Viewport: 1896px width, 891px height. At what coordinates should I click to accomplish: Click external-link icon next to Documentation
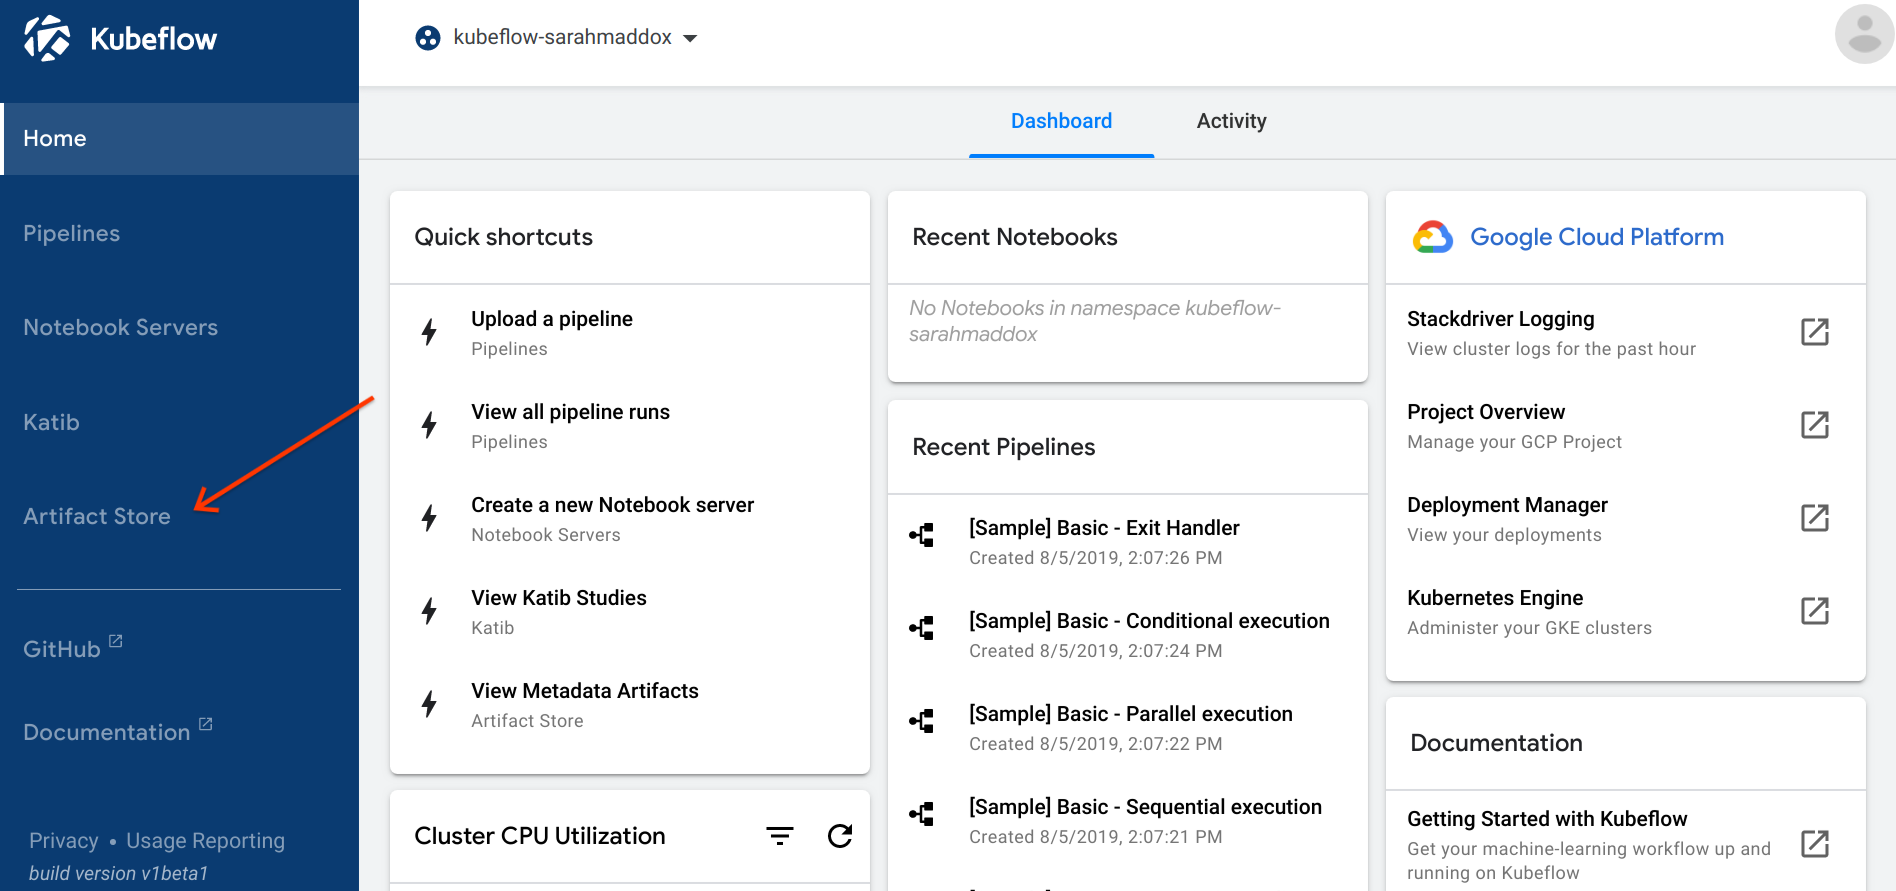click(x=205, y=724)
